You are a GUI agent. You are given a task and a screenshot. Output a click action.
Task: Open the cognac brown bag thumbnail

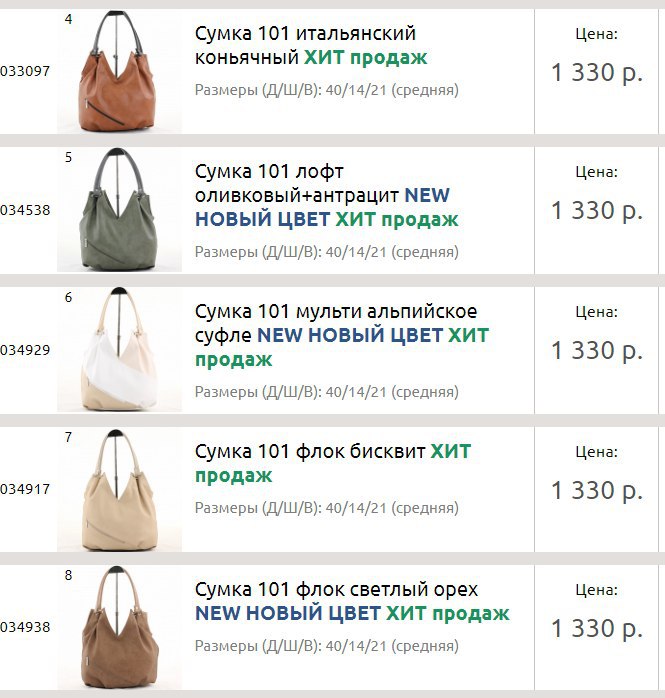pos(119,71)
